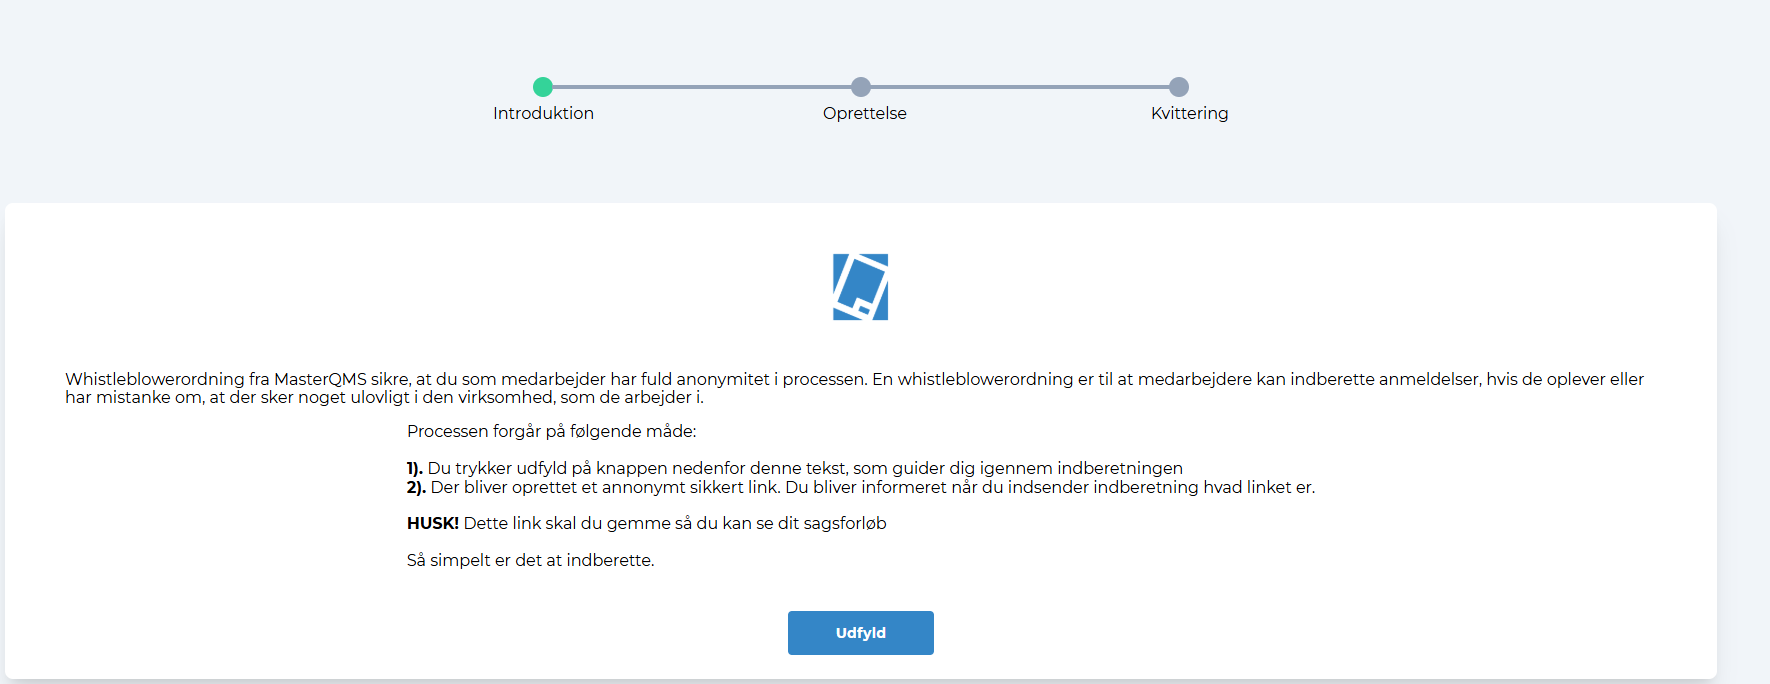
Task: Click the bold '2).' list number
Action: [416, 488]
